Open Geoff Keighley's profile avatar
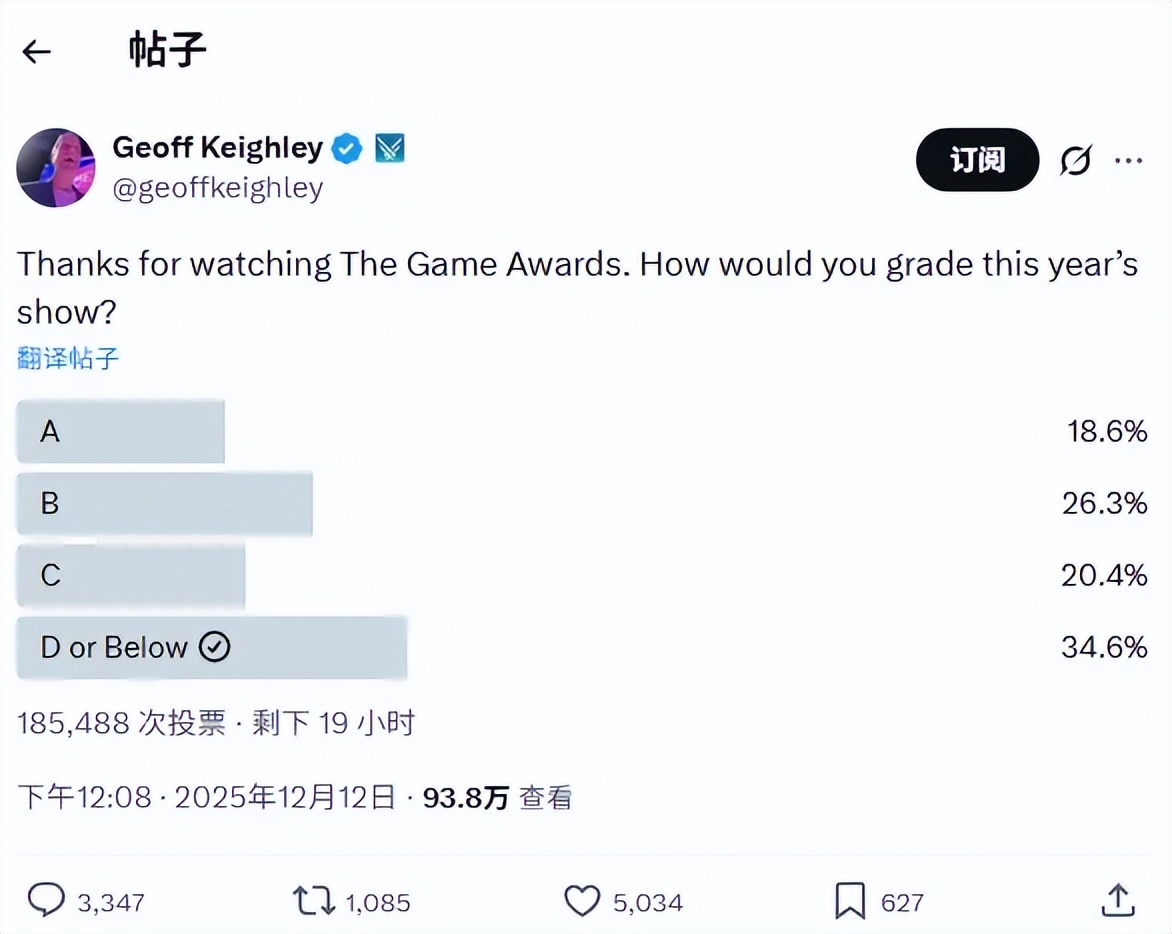The width and height of the screenshot is (1172, 934). pos(56,167)
